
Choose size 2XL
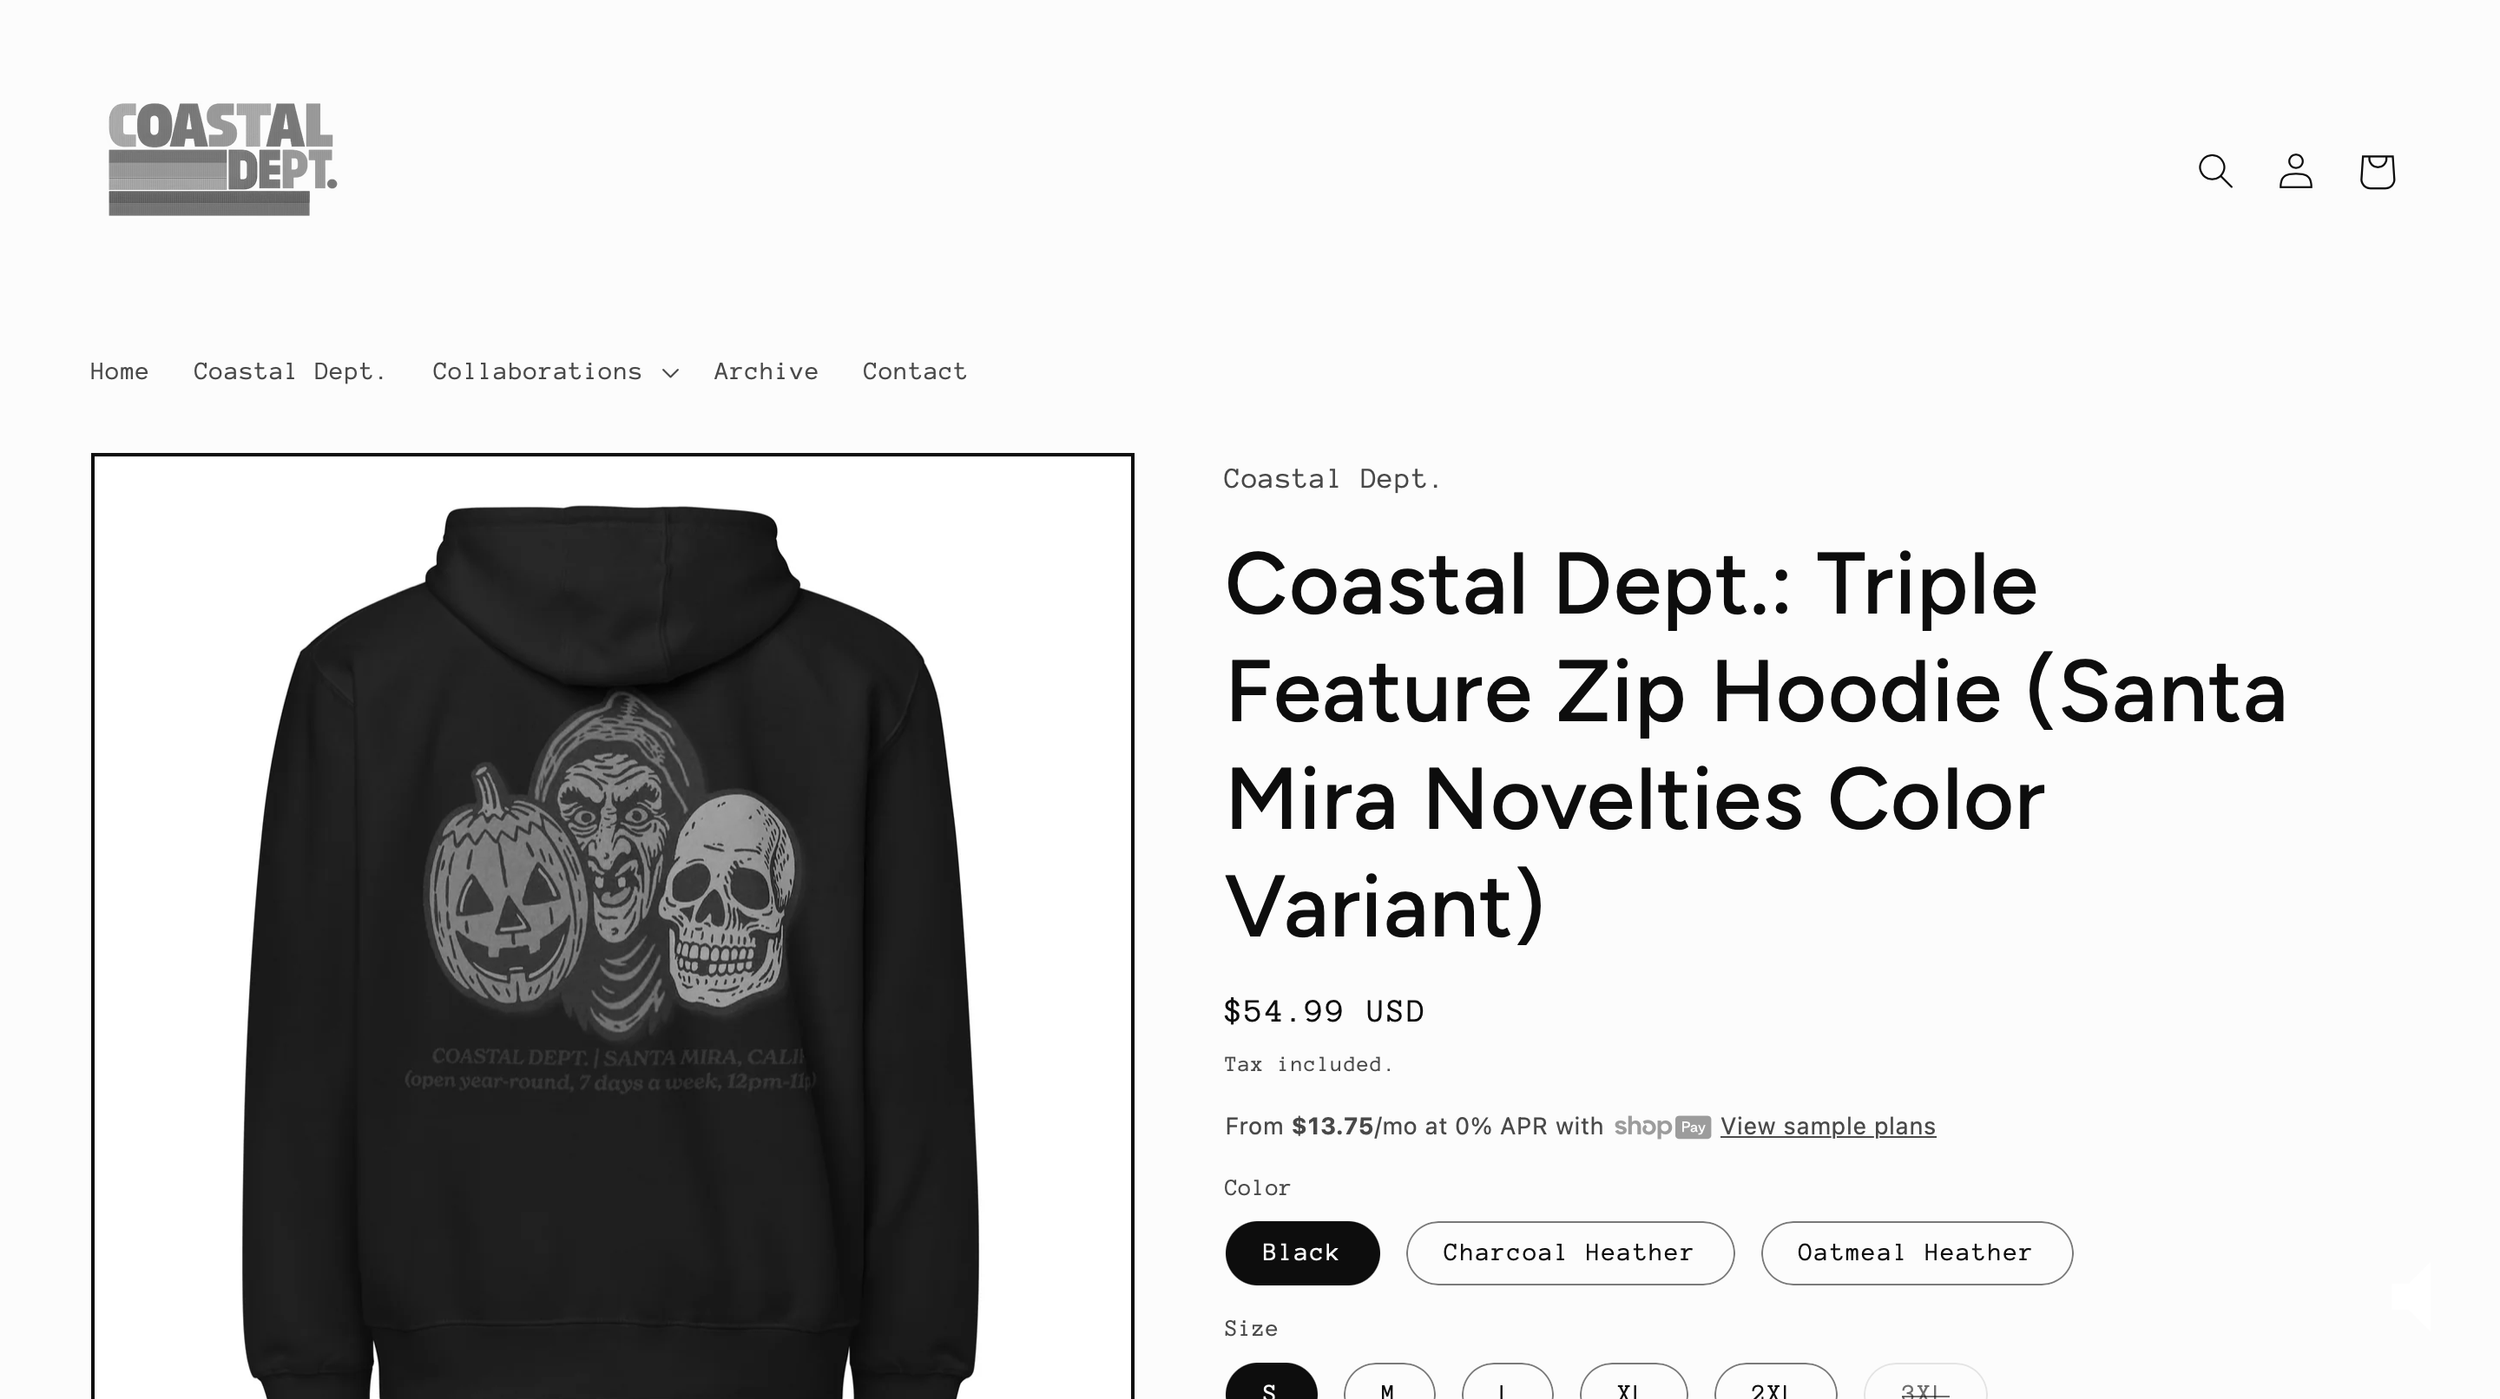[1775, 1382]
